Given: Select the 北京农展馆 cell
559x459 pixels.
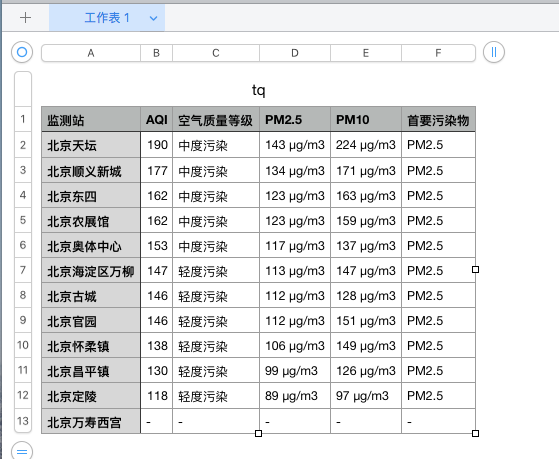Looking at the screenshot, I should 91,220.
